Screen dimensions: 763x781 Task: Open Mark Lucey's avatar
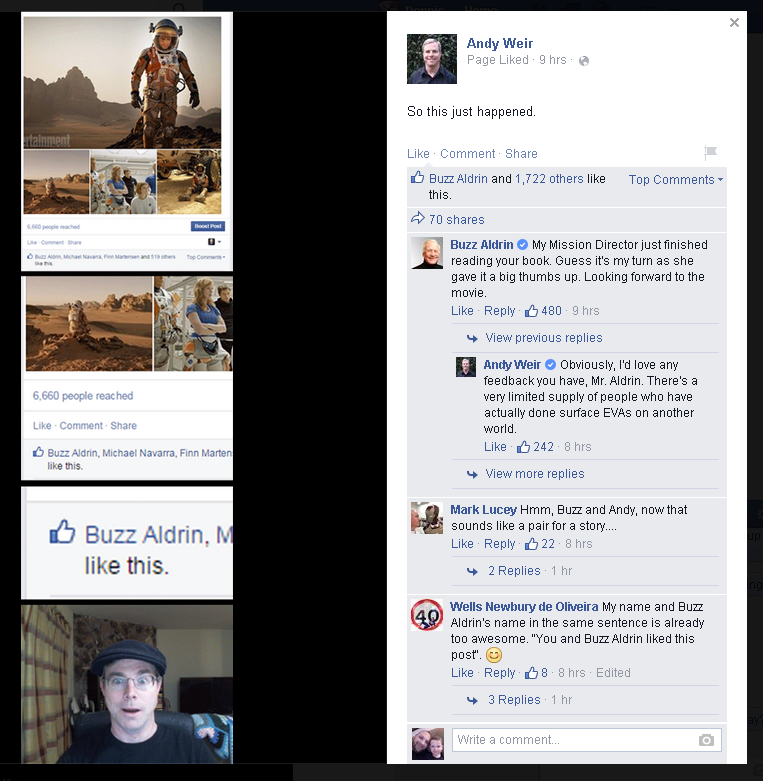[427, 518]
